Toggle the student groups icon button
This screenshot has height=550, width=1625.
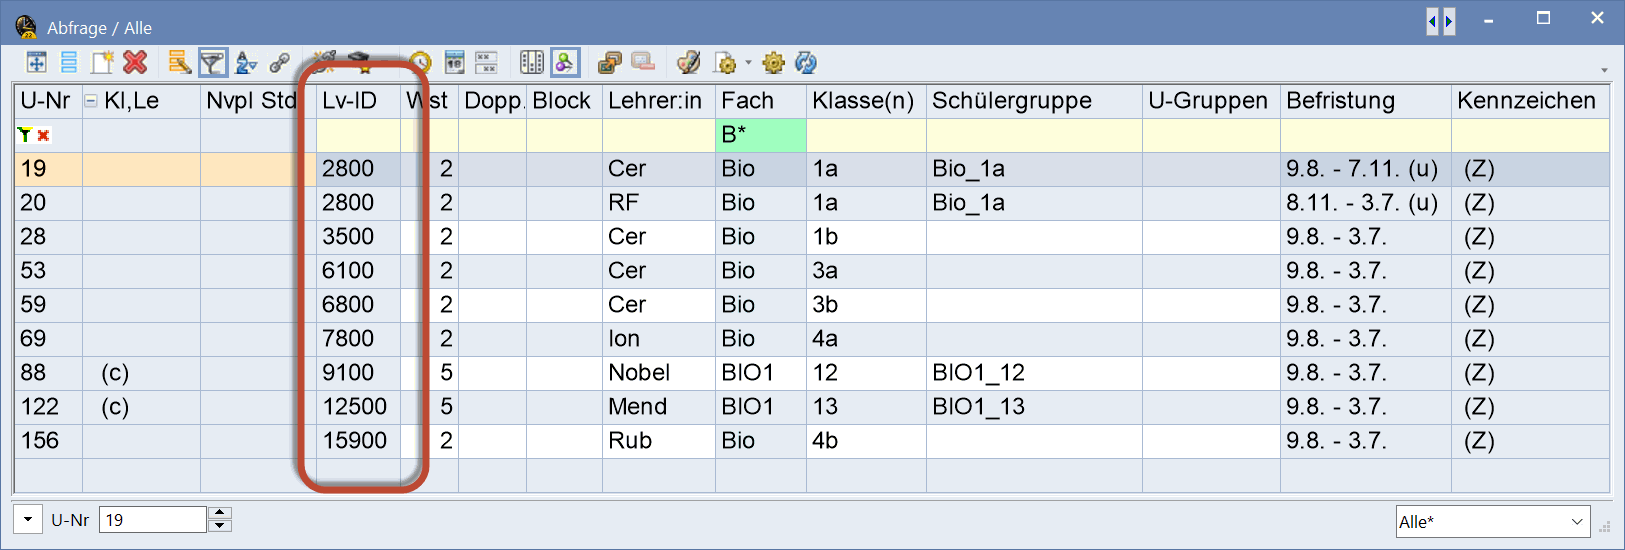(565, 63)
